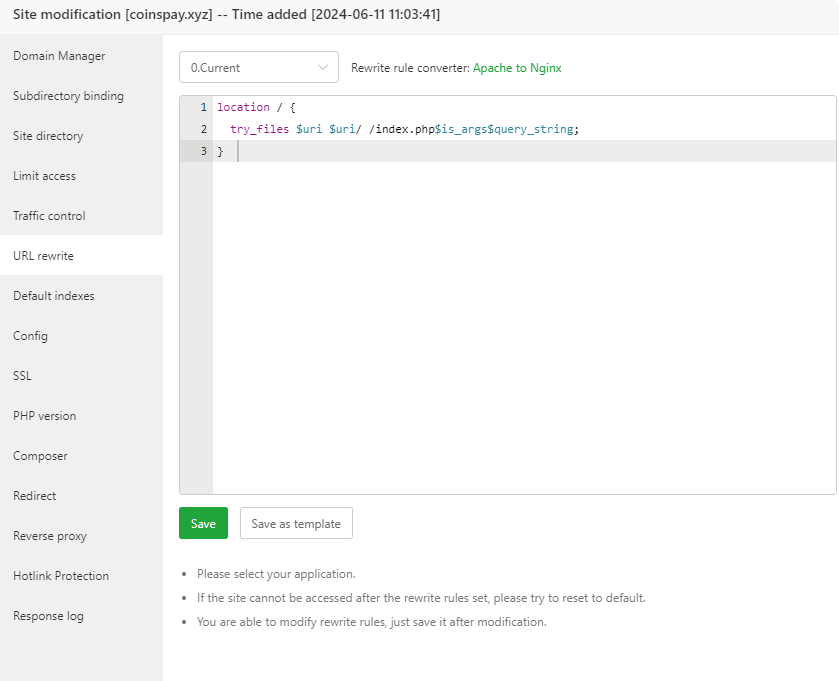Switch to Traffic control tab
Screen dimensions: 839x681
point(49,216)
